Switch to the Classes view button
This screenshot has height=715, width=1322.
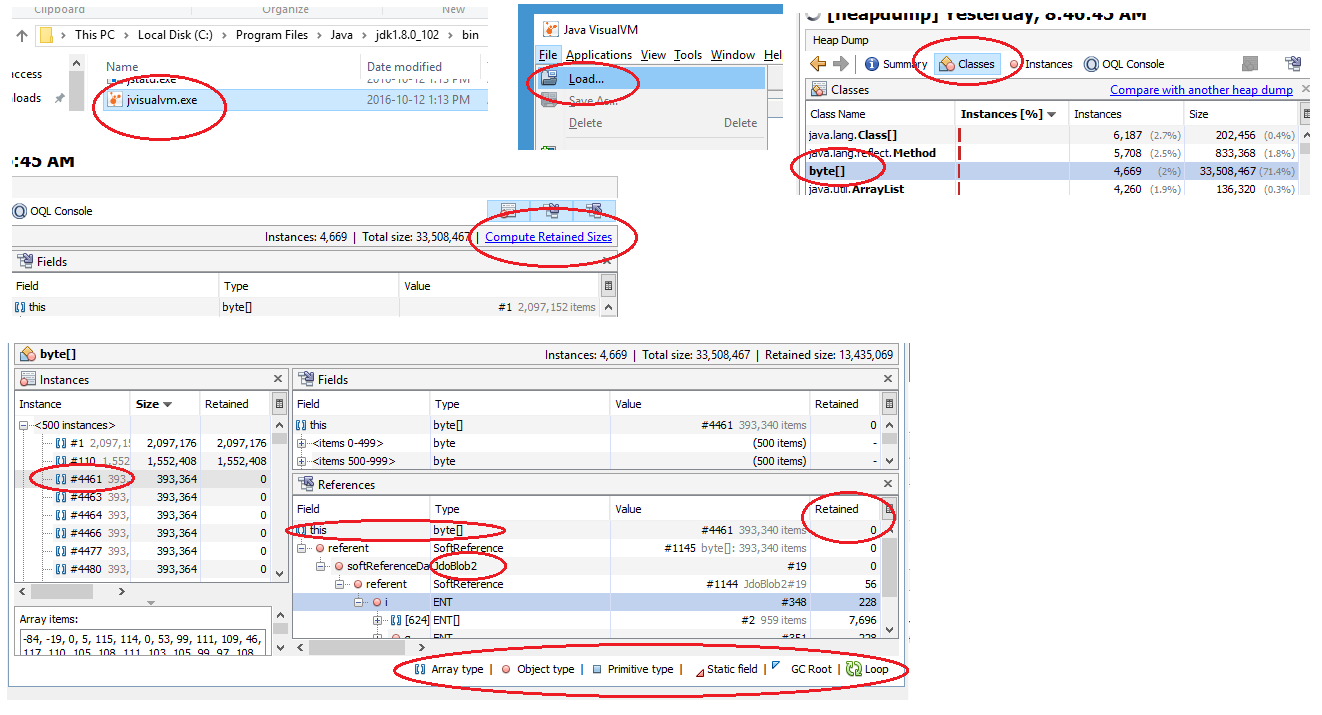coord(966,64)
